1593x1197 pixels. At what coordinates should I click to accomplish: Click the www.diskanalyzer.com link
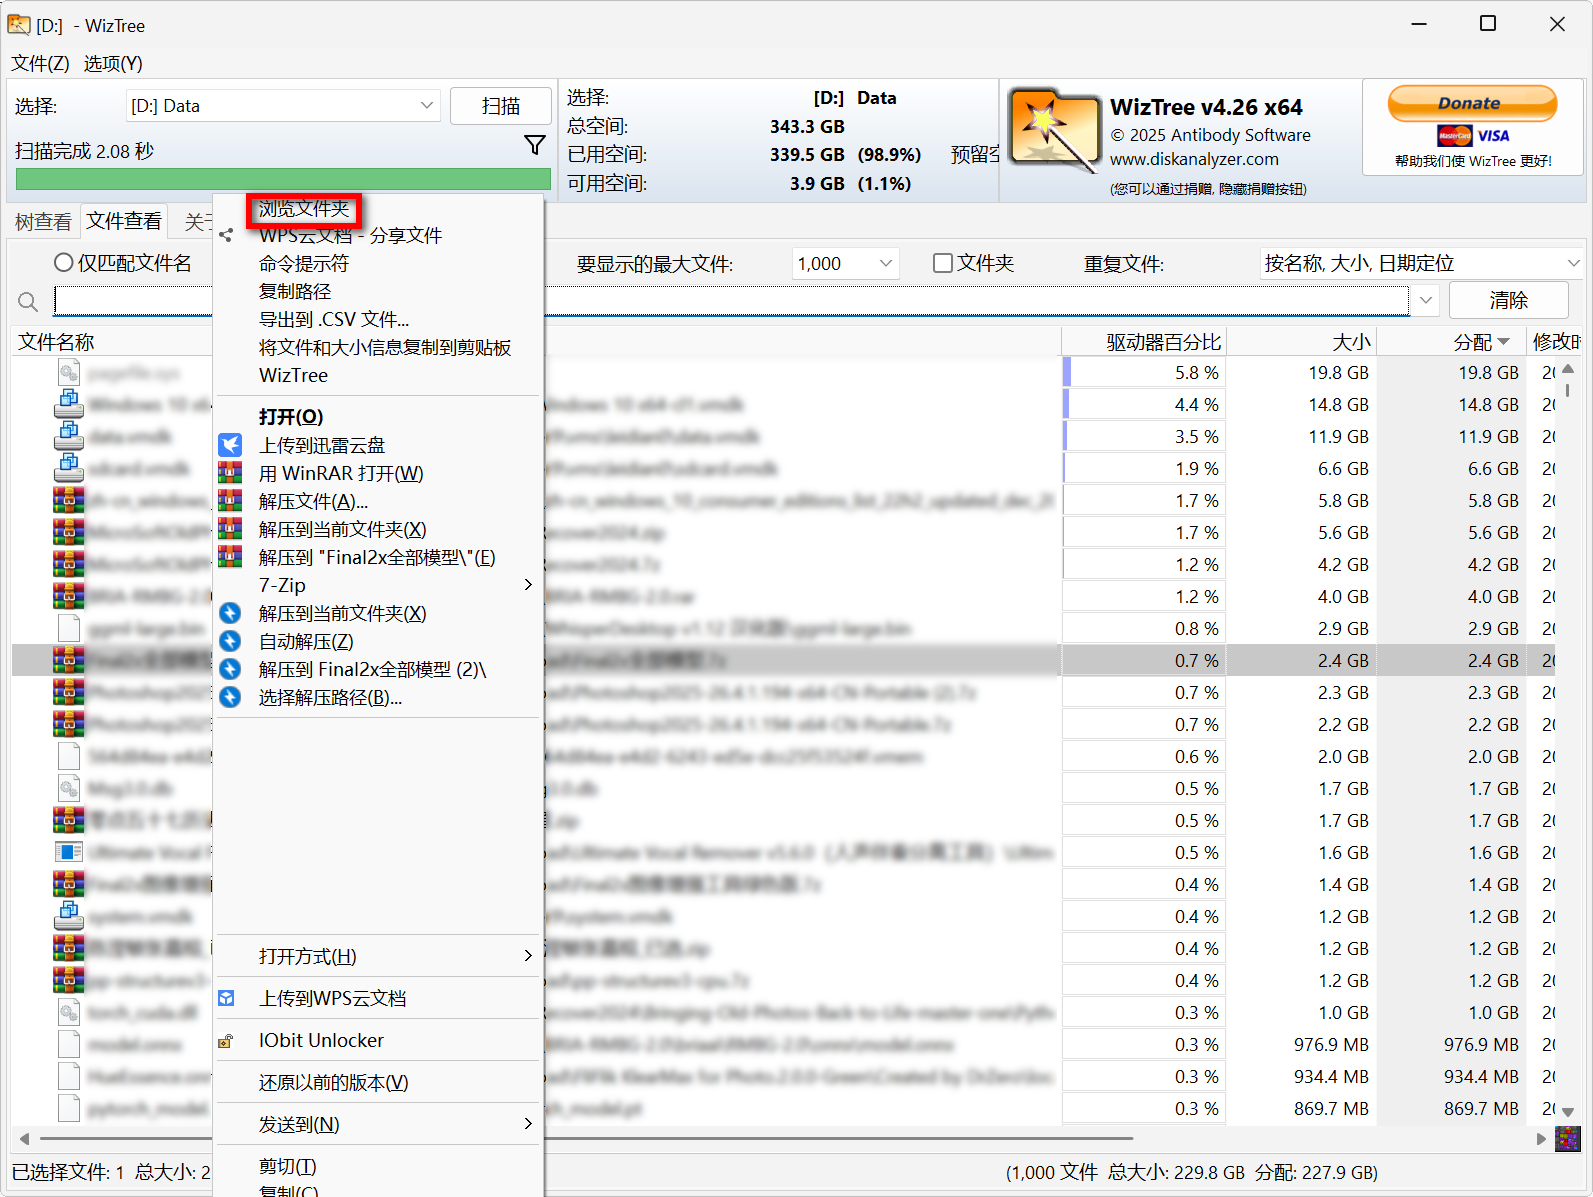point(1194,159)
